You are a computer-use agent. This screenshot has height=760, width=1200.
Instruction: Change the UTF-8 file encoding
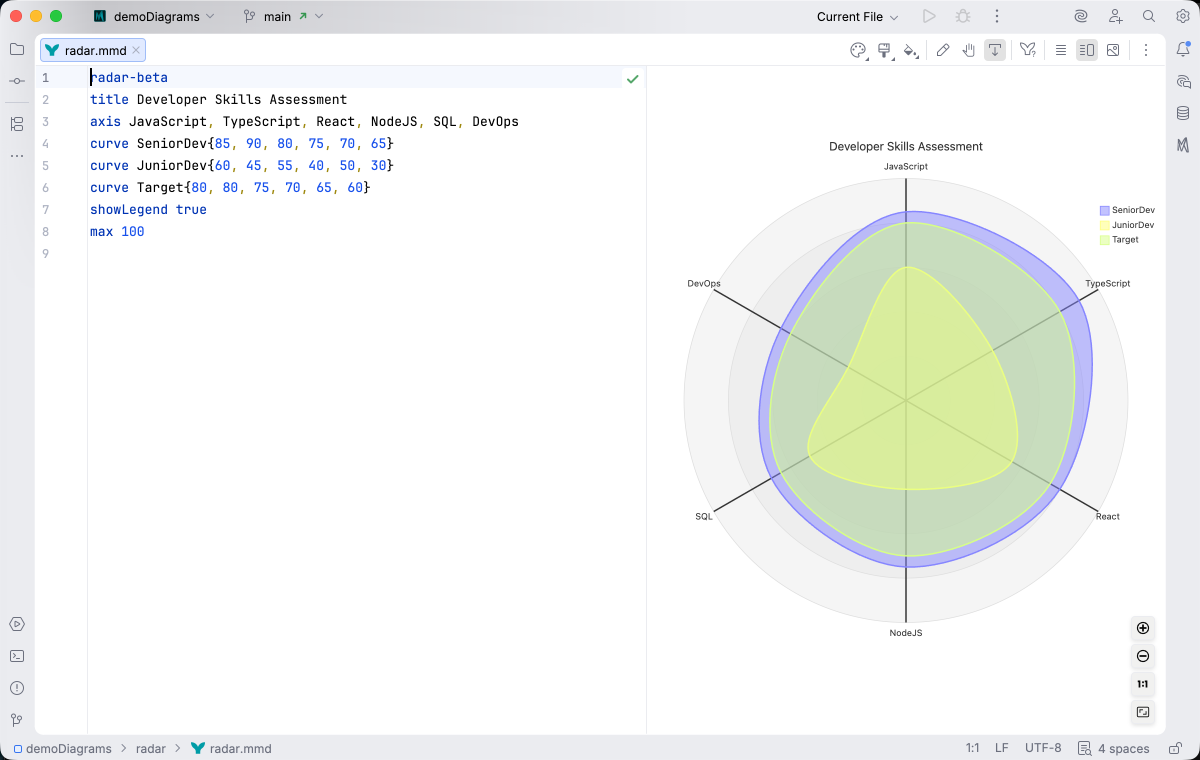pyautogui.click(x=1043, y=748)
